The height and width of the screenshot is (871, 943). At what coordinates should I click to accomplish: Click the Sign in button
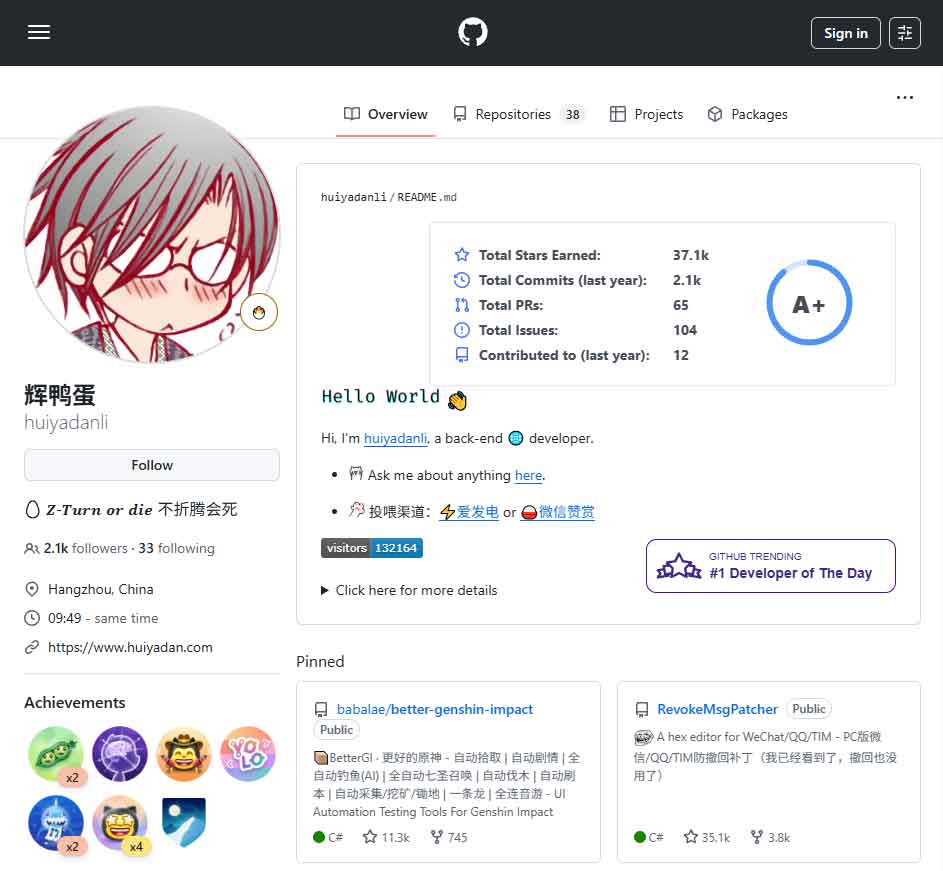pyautogui.click(x=845, y=33)
